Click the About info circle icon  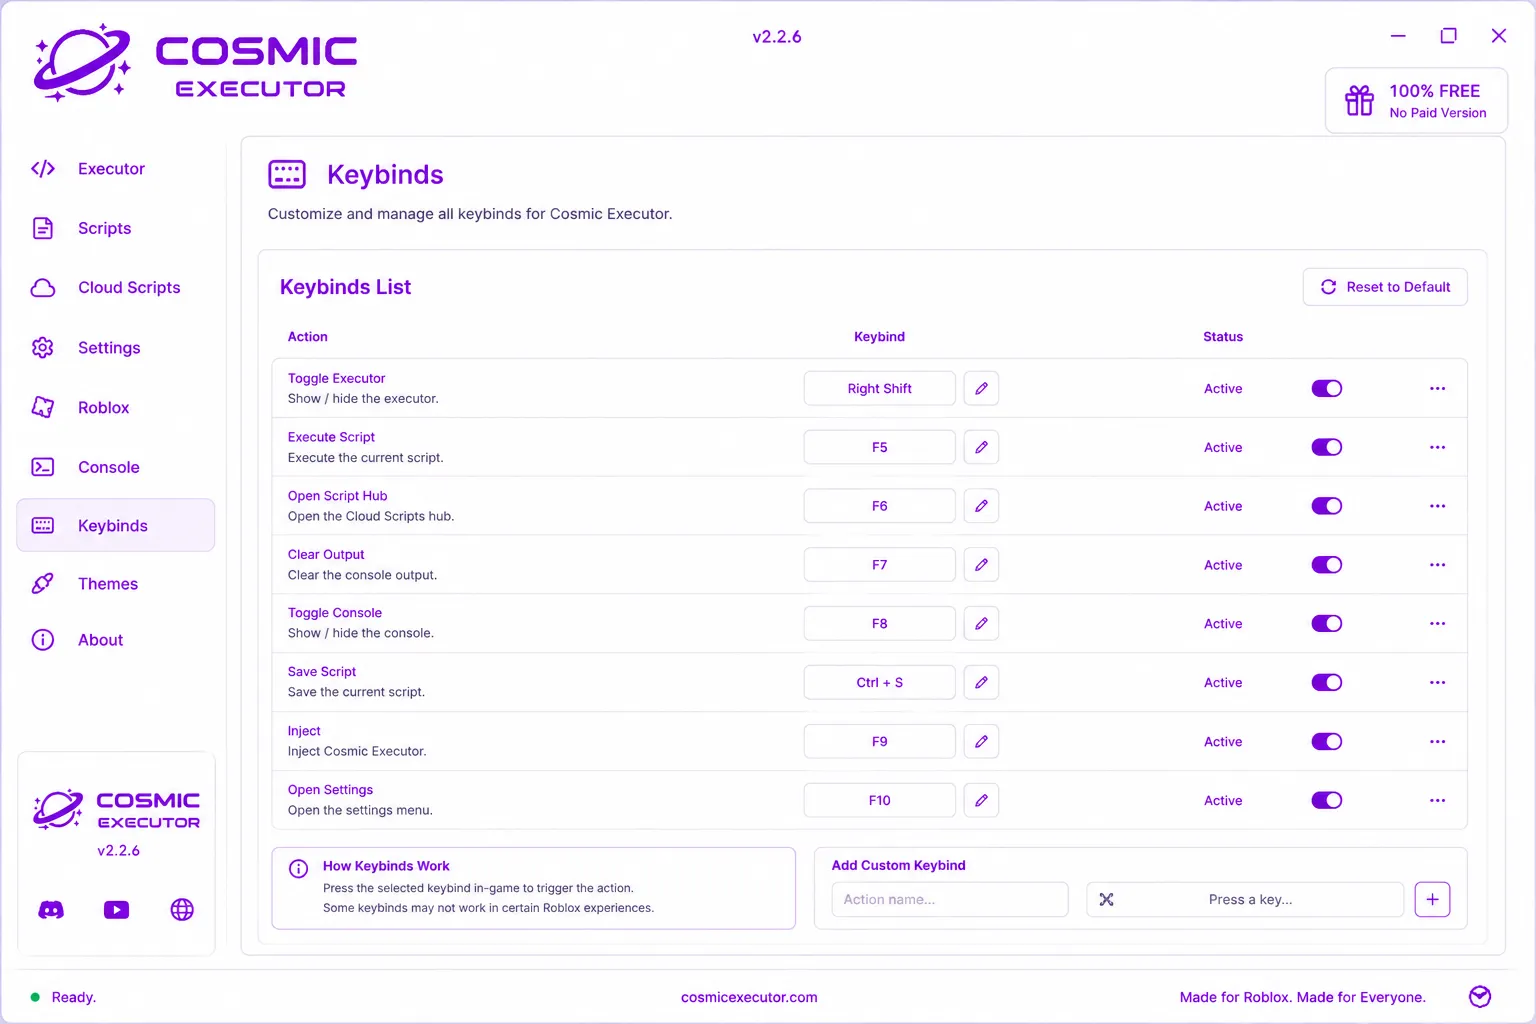pos(43,640)
